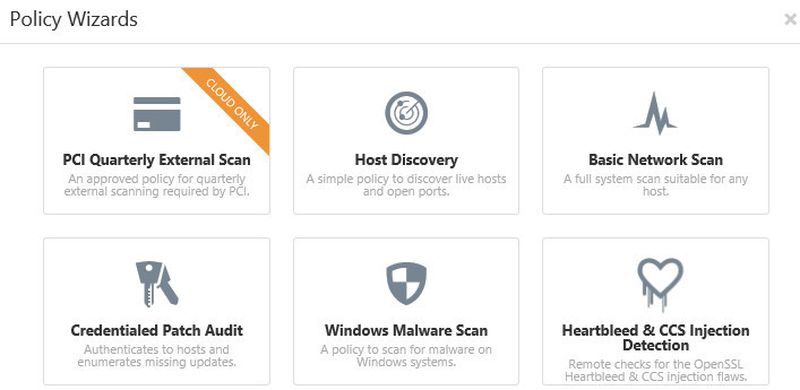The image size is (800, 390).
Task: Open Heartbleed & CCS Injection Detection title
Action: [x=656, y=337]
